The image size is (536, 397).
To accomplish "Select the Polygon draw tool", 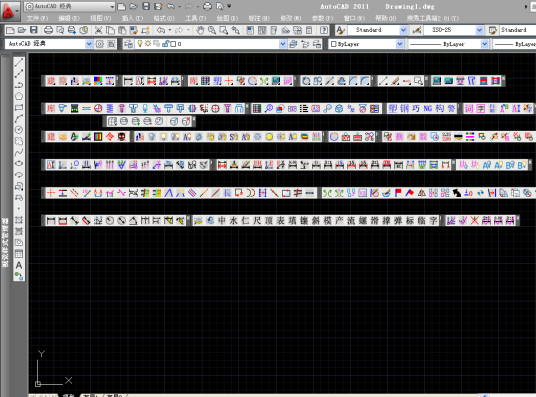I will 19,96.
